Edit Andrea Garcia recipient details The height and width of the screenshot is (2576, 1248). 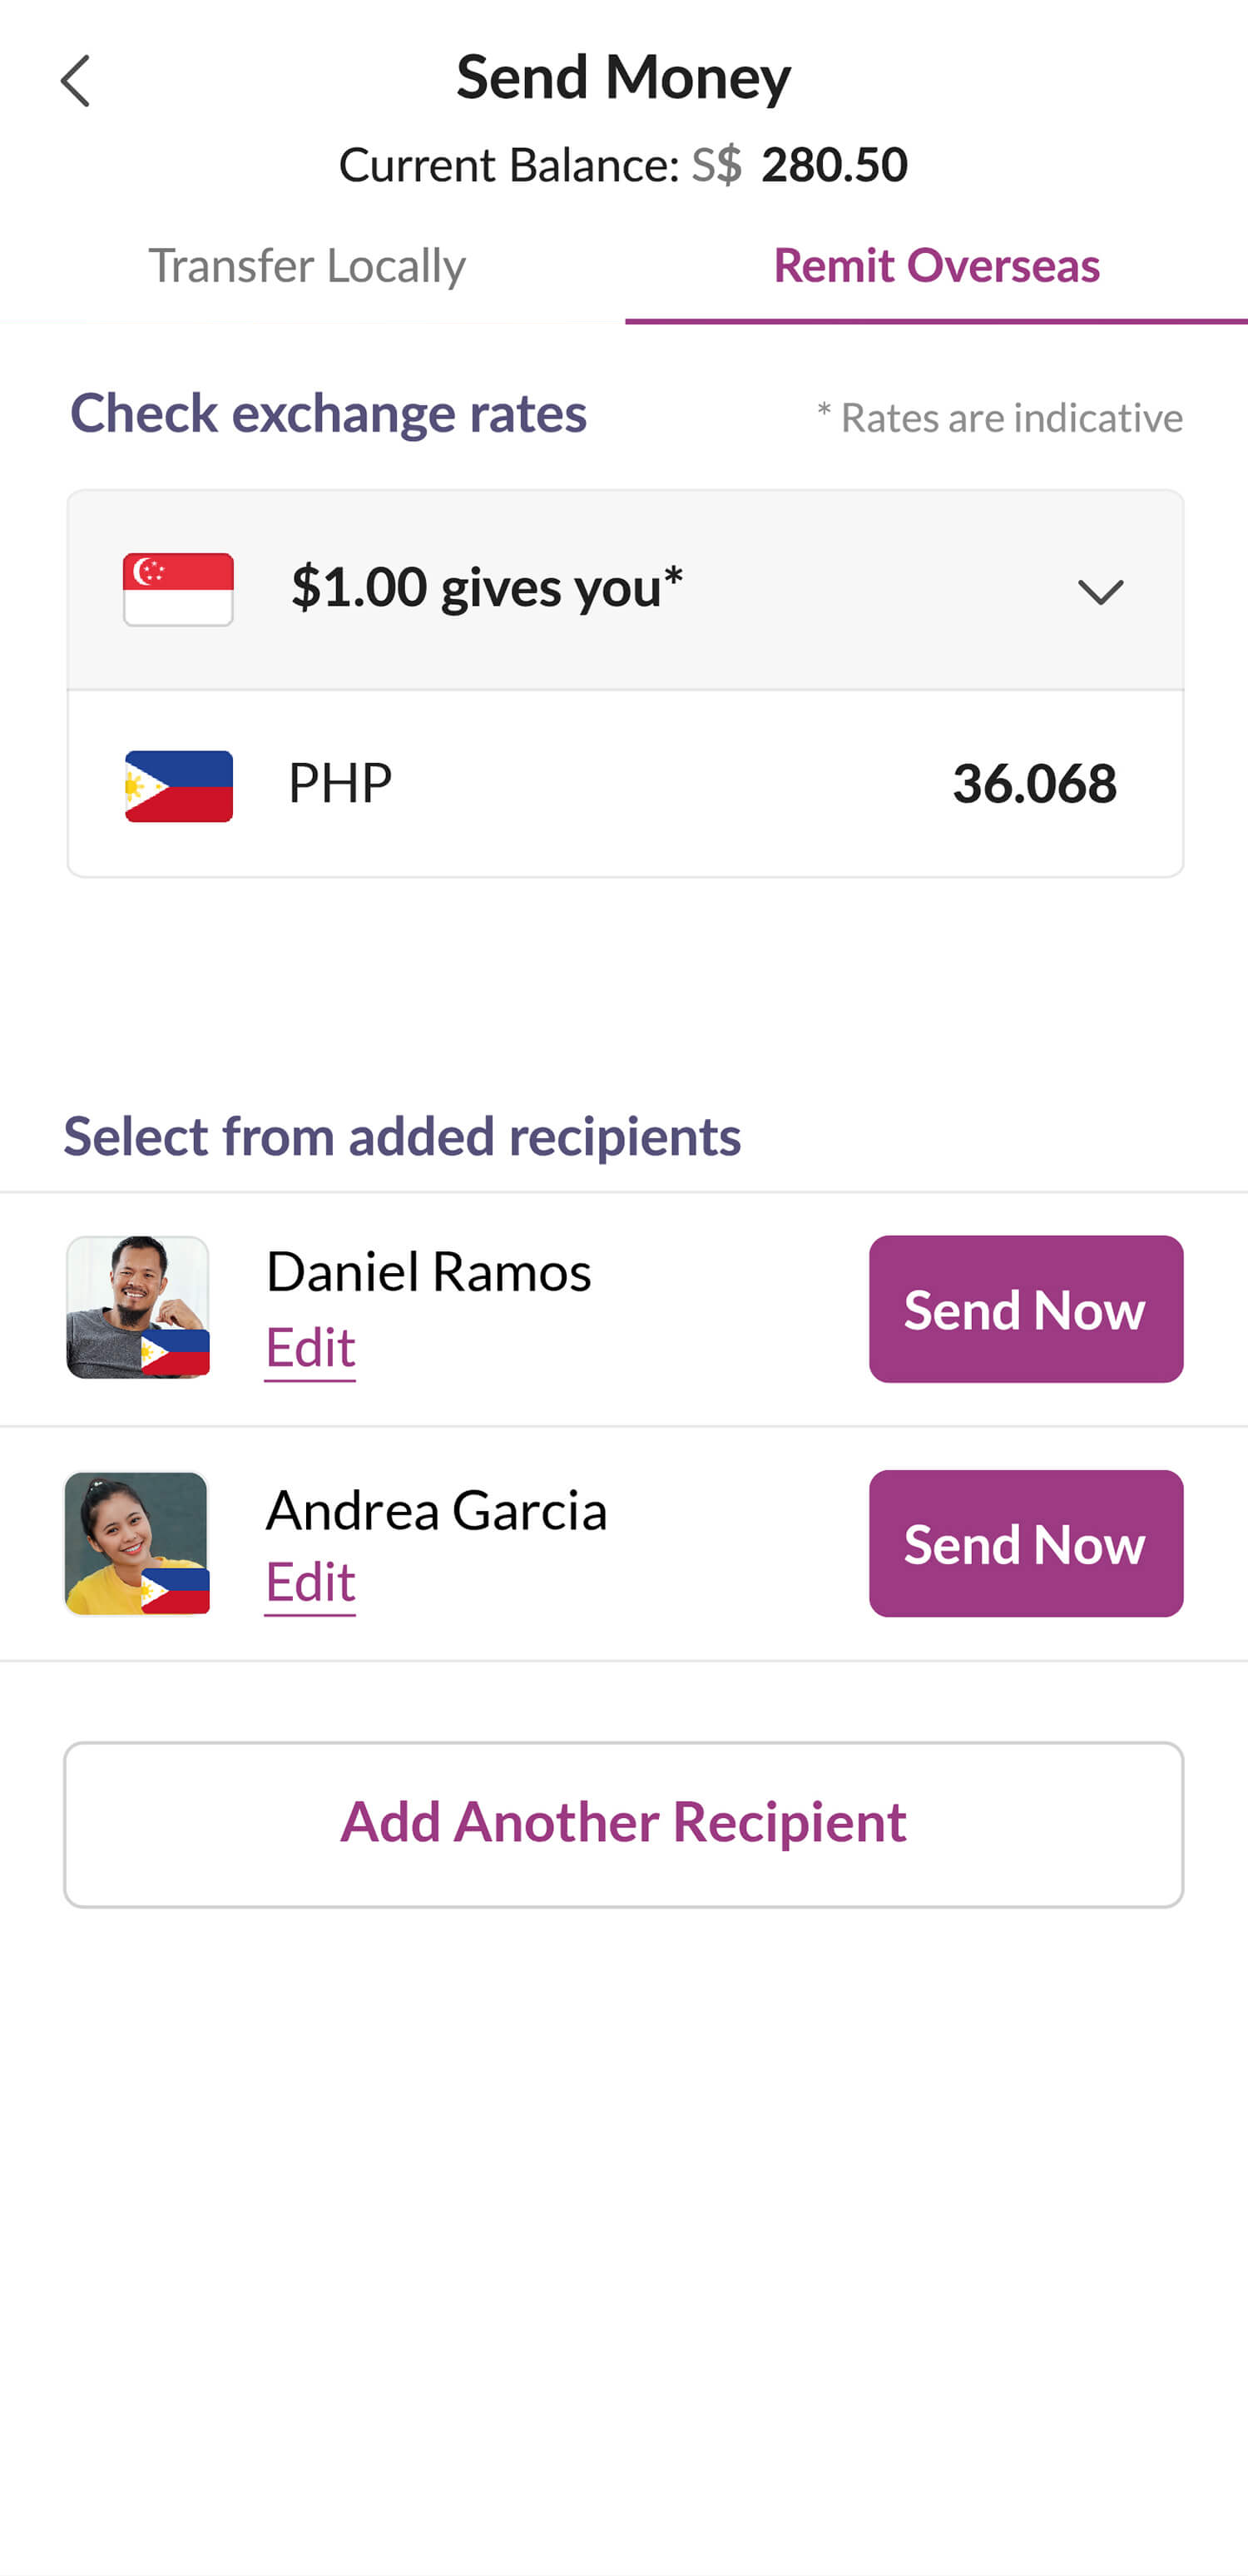click(x=310, y=1583)
